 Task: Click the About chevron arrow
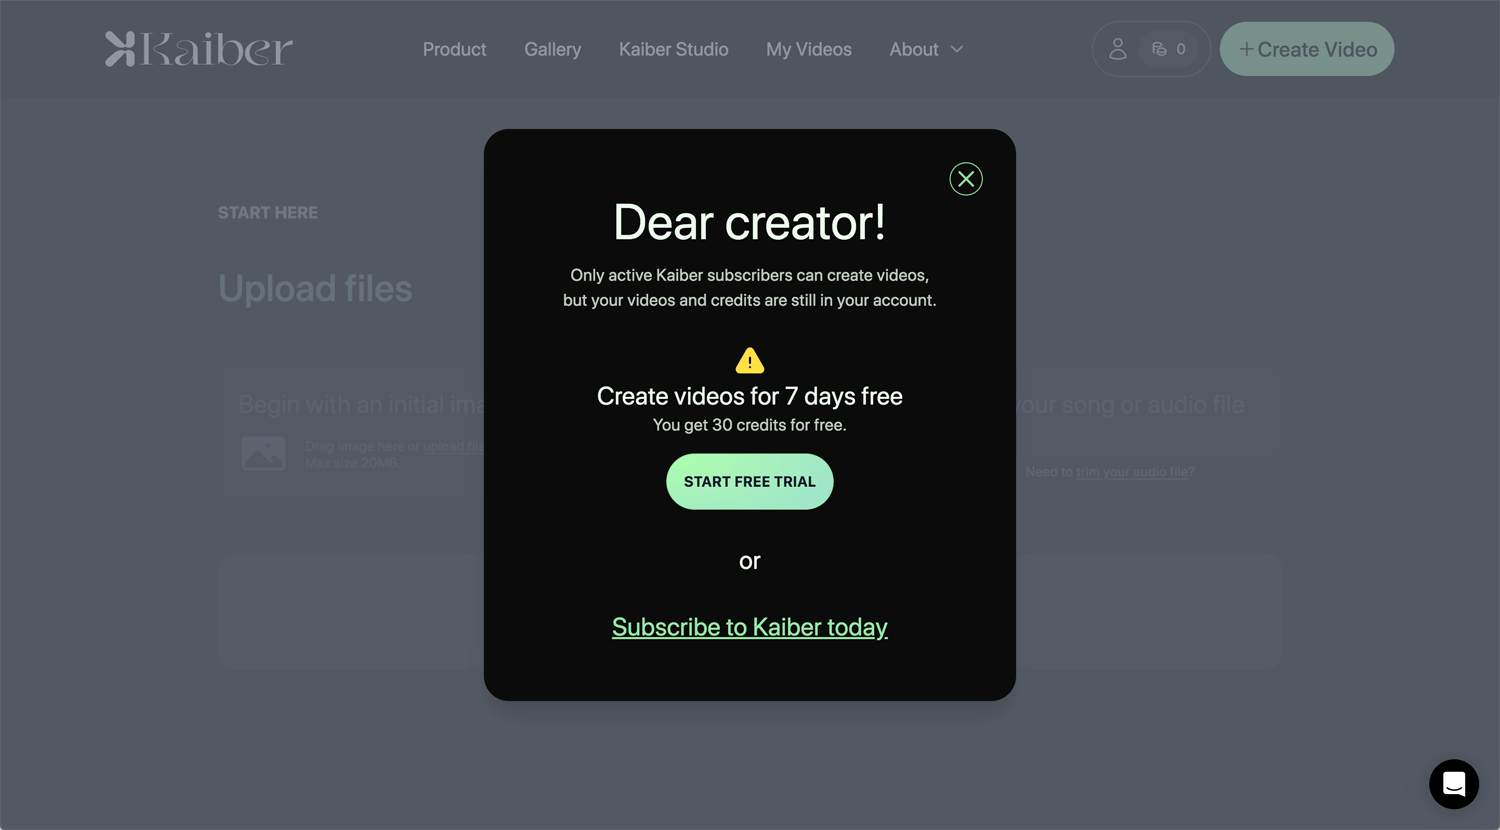[957, 49]
